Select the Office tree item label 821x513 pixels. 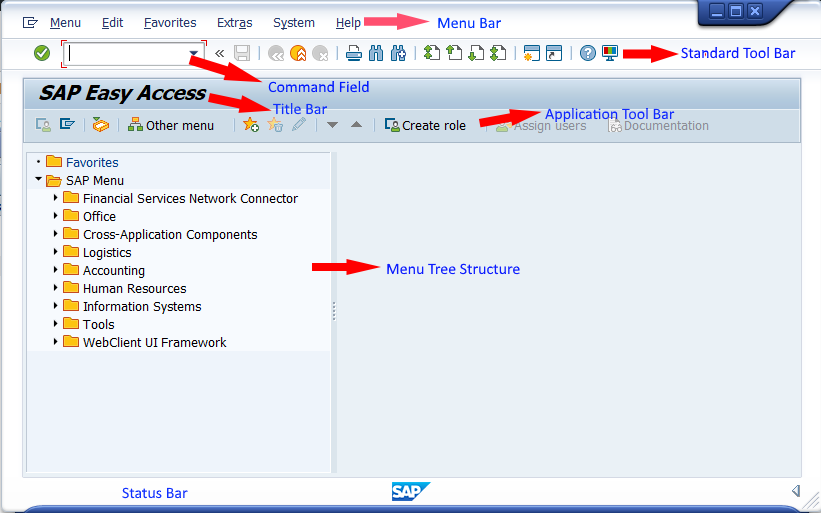pyautogui.click(x=99, y=216)
